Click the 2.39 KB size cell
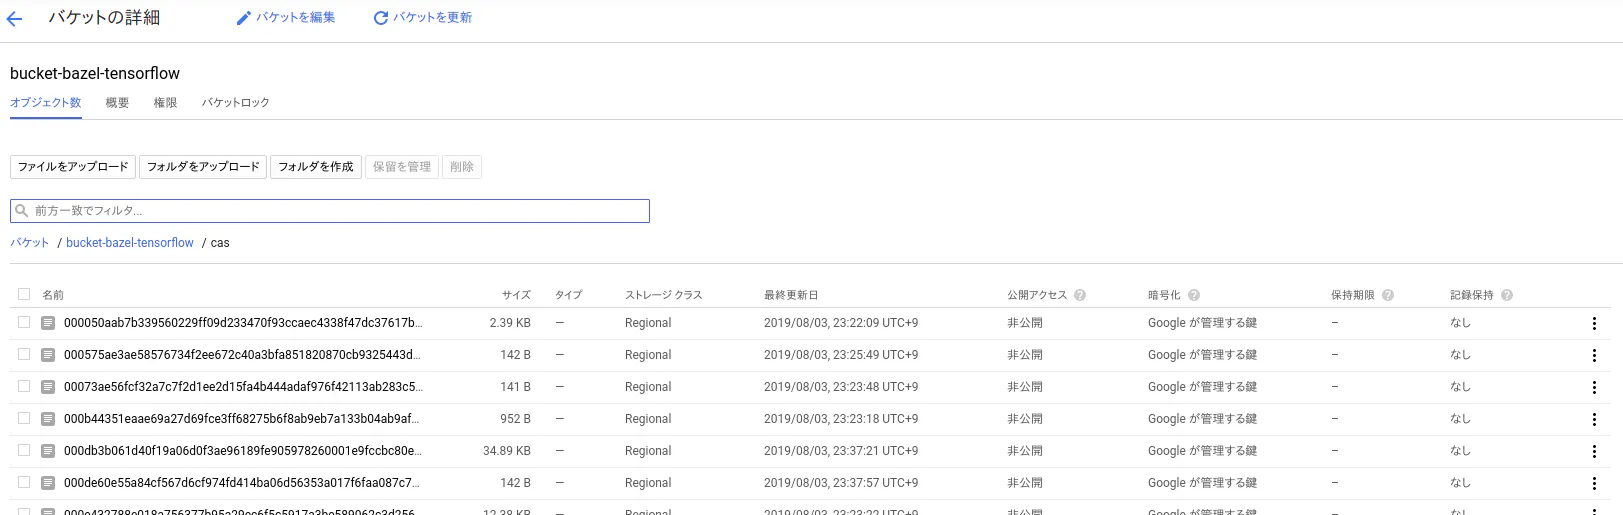The image size is (1623, 515). (510, 323)
